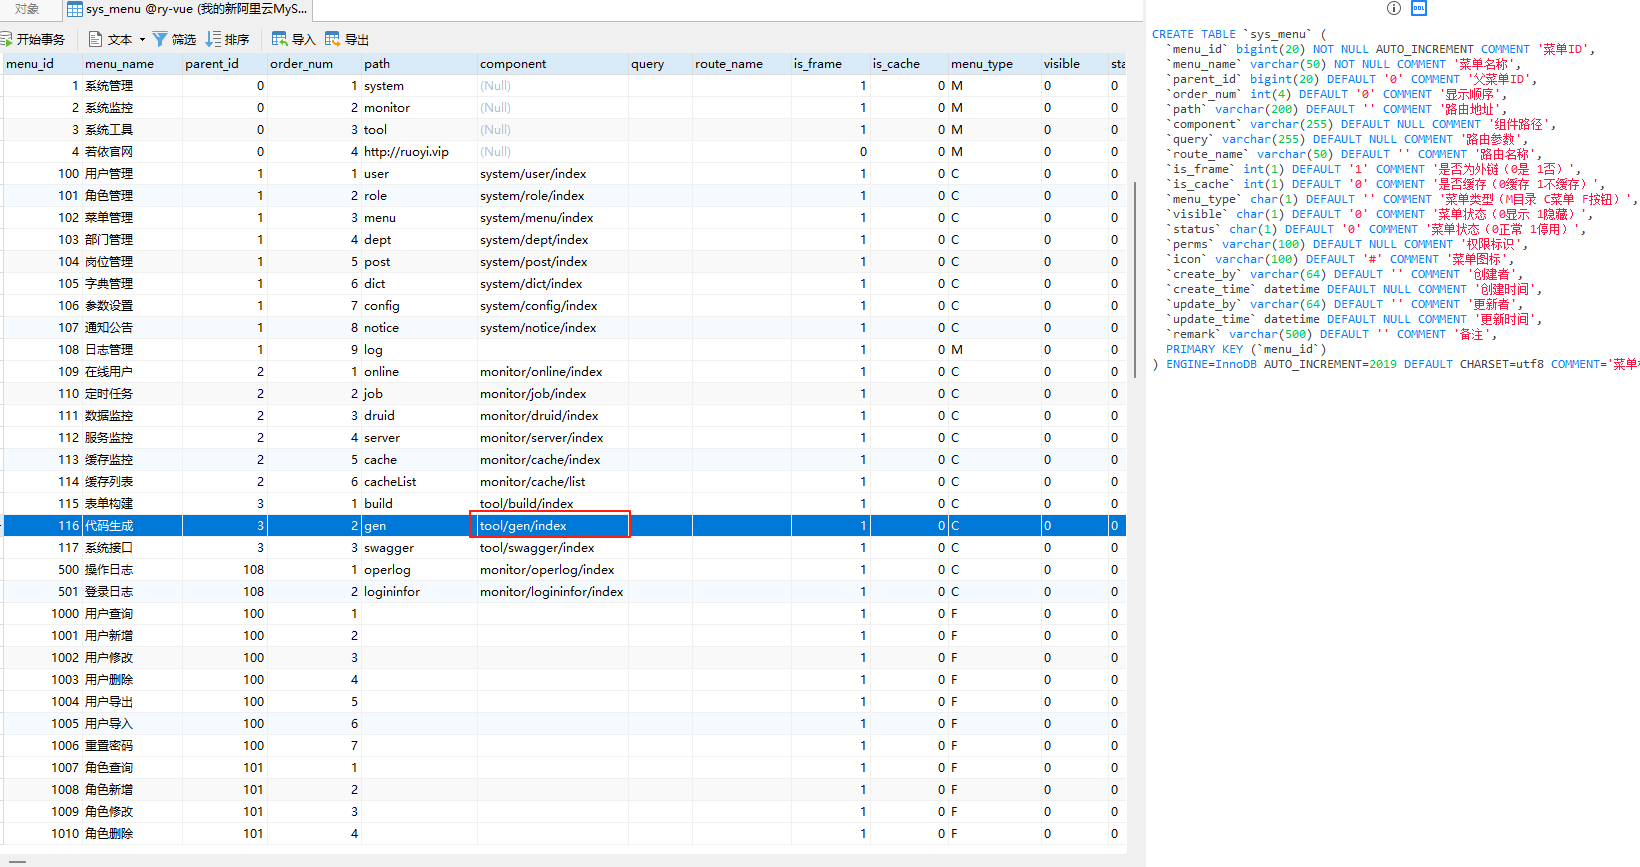Click the path cell 'http://ruoyi.vip'

[418, 151]
